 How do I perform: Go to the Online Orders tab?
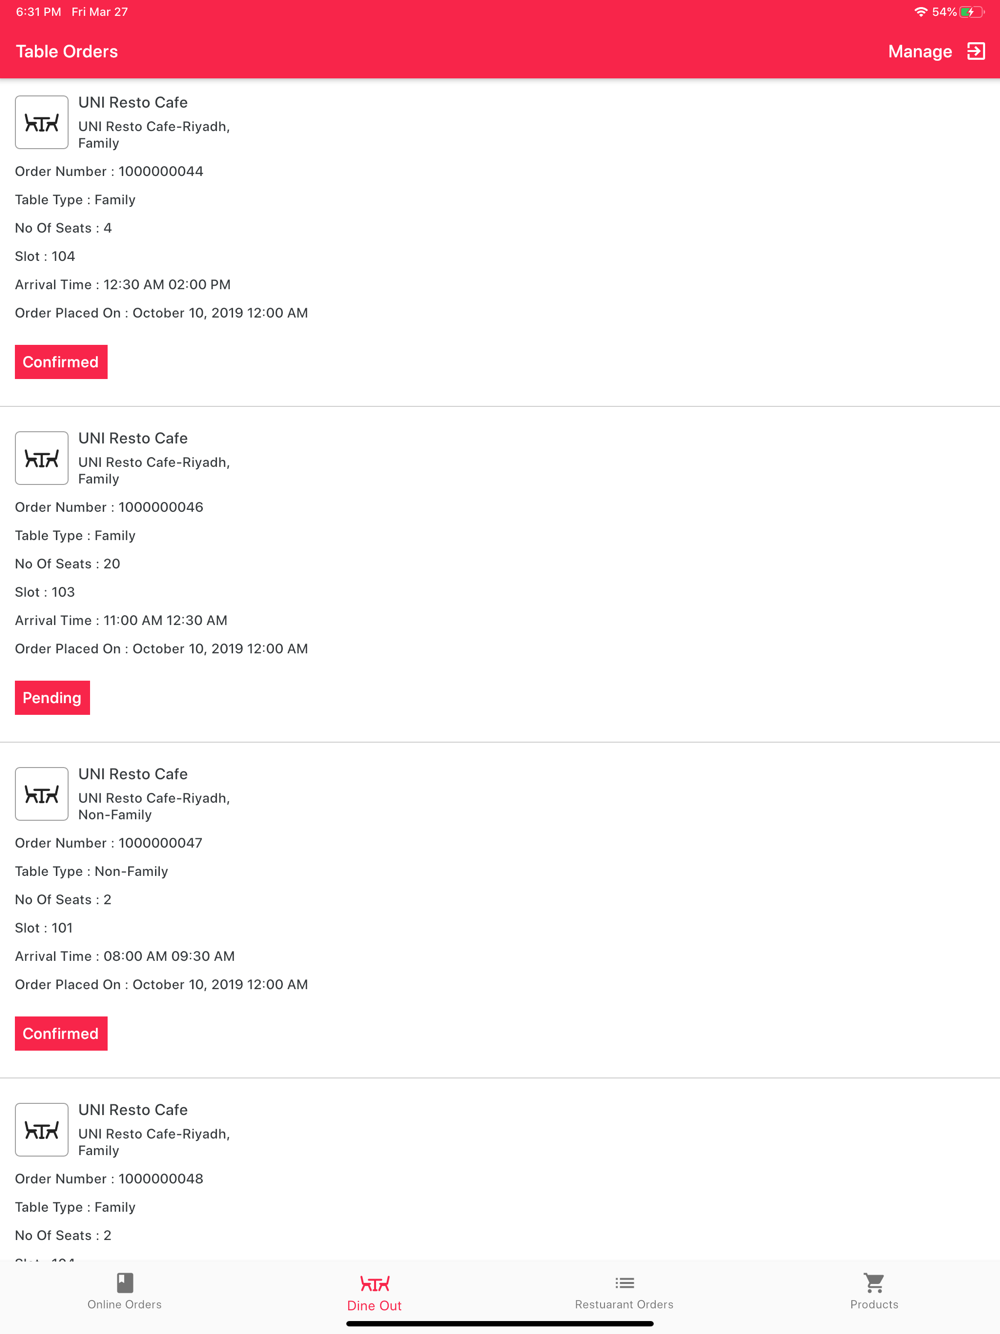click(125, 1291)
